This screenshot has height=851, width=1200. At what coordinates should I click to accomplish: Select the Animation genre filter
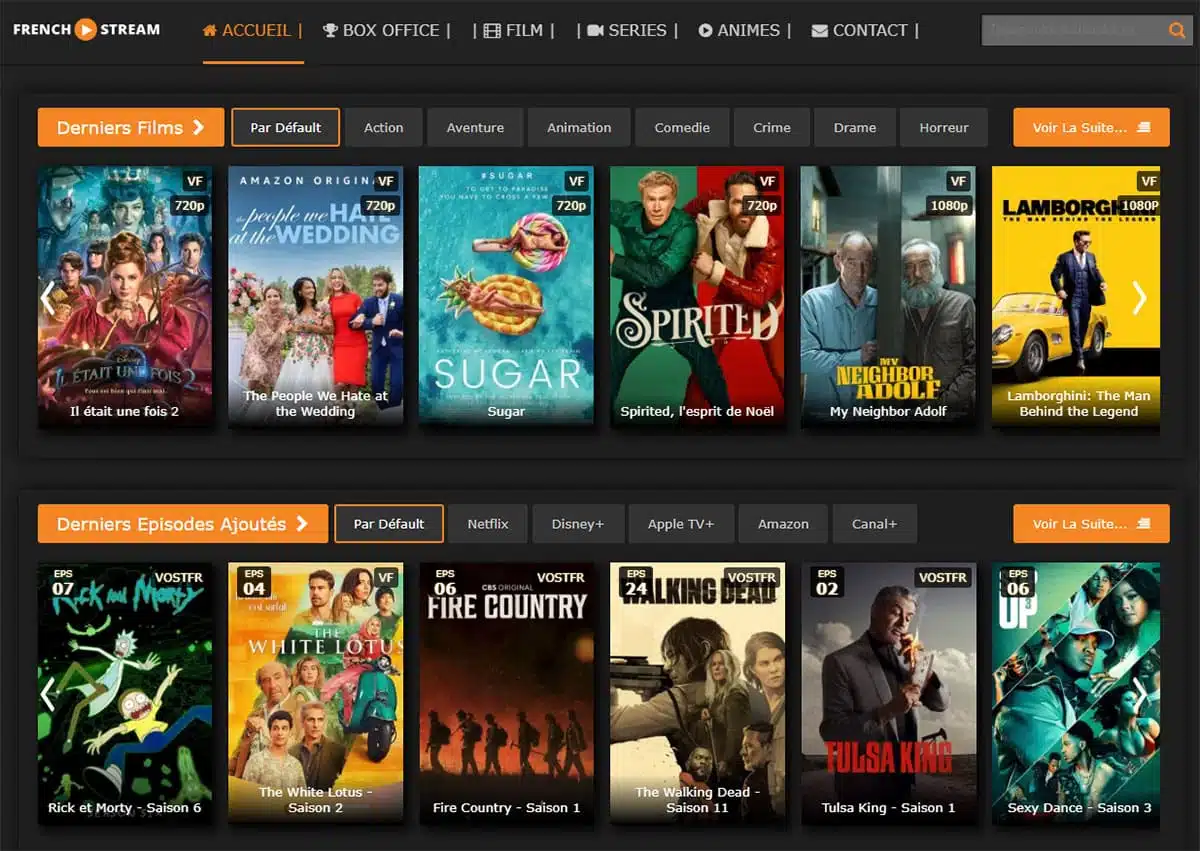(x=579, y=127)
